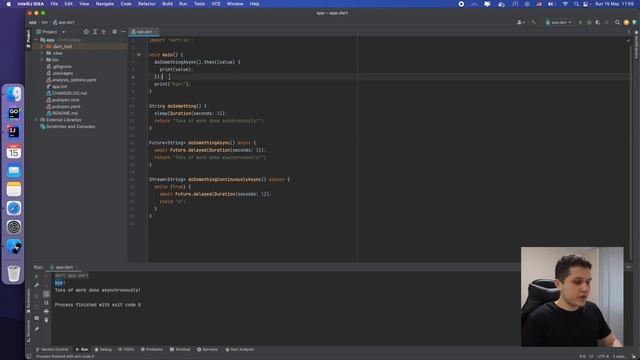Select analysis_options.yaml in project tree
Viewport: 640px width, 360px height.
point(71,80)
